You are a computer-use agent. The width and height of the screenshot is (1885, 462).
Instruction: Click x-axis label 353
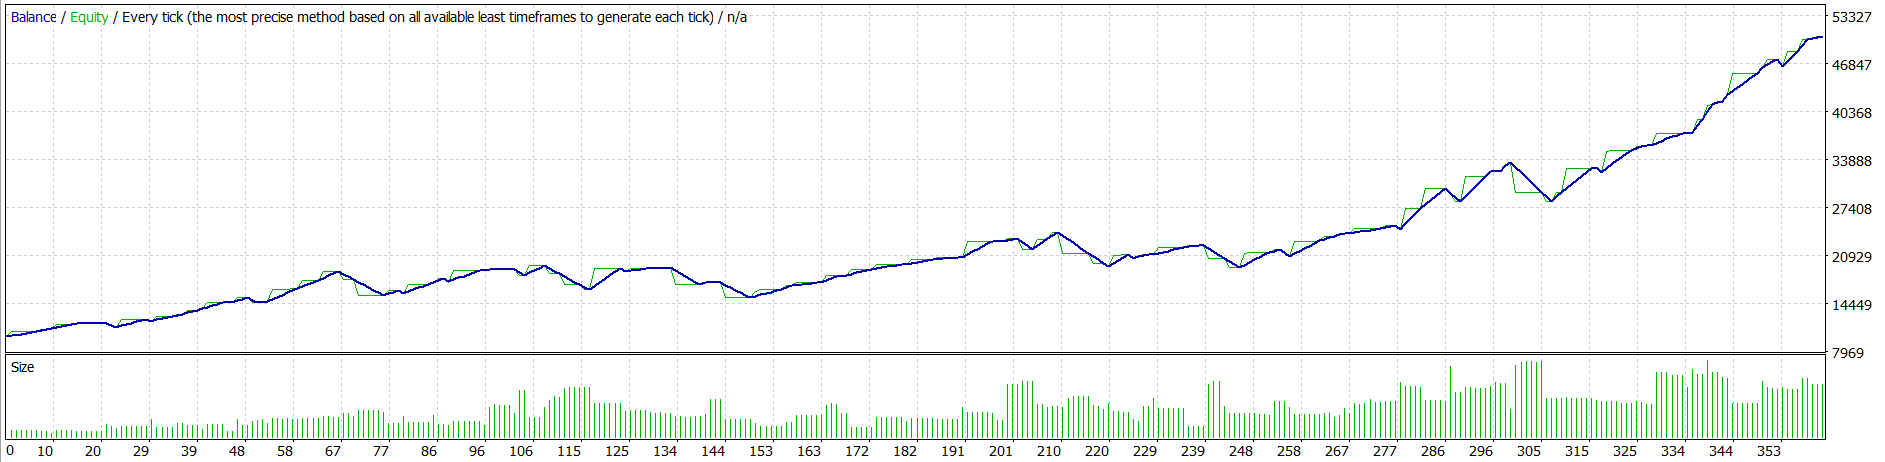[1769, 451]
